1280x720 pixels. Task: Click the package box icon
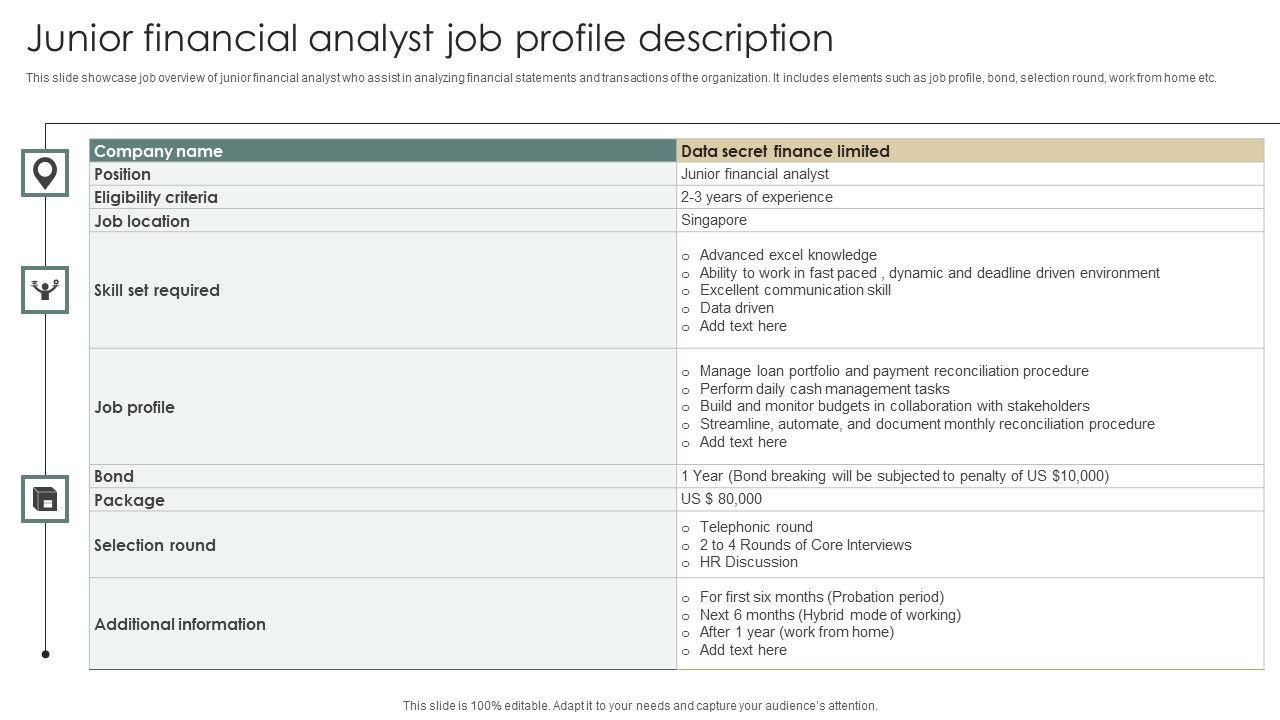pyautogui.click(x=45, y=499)
